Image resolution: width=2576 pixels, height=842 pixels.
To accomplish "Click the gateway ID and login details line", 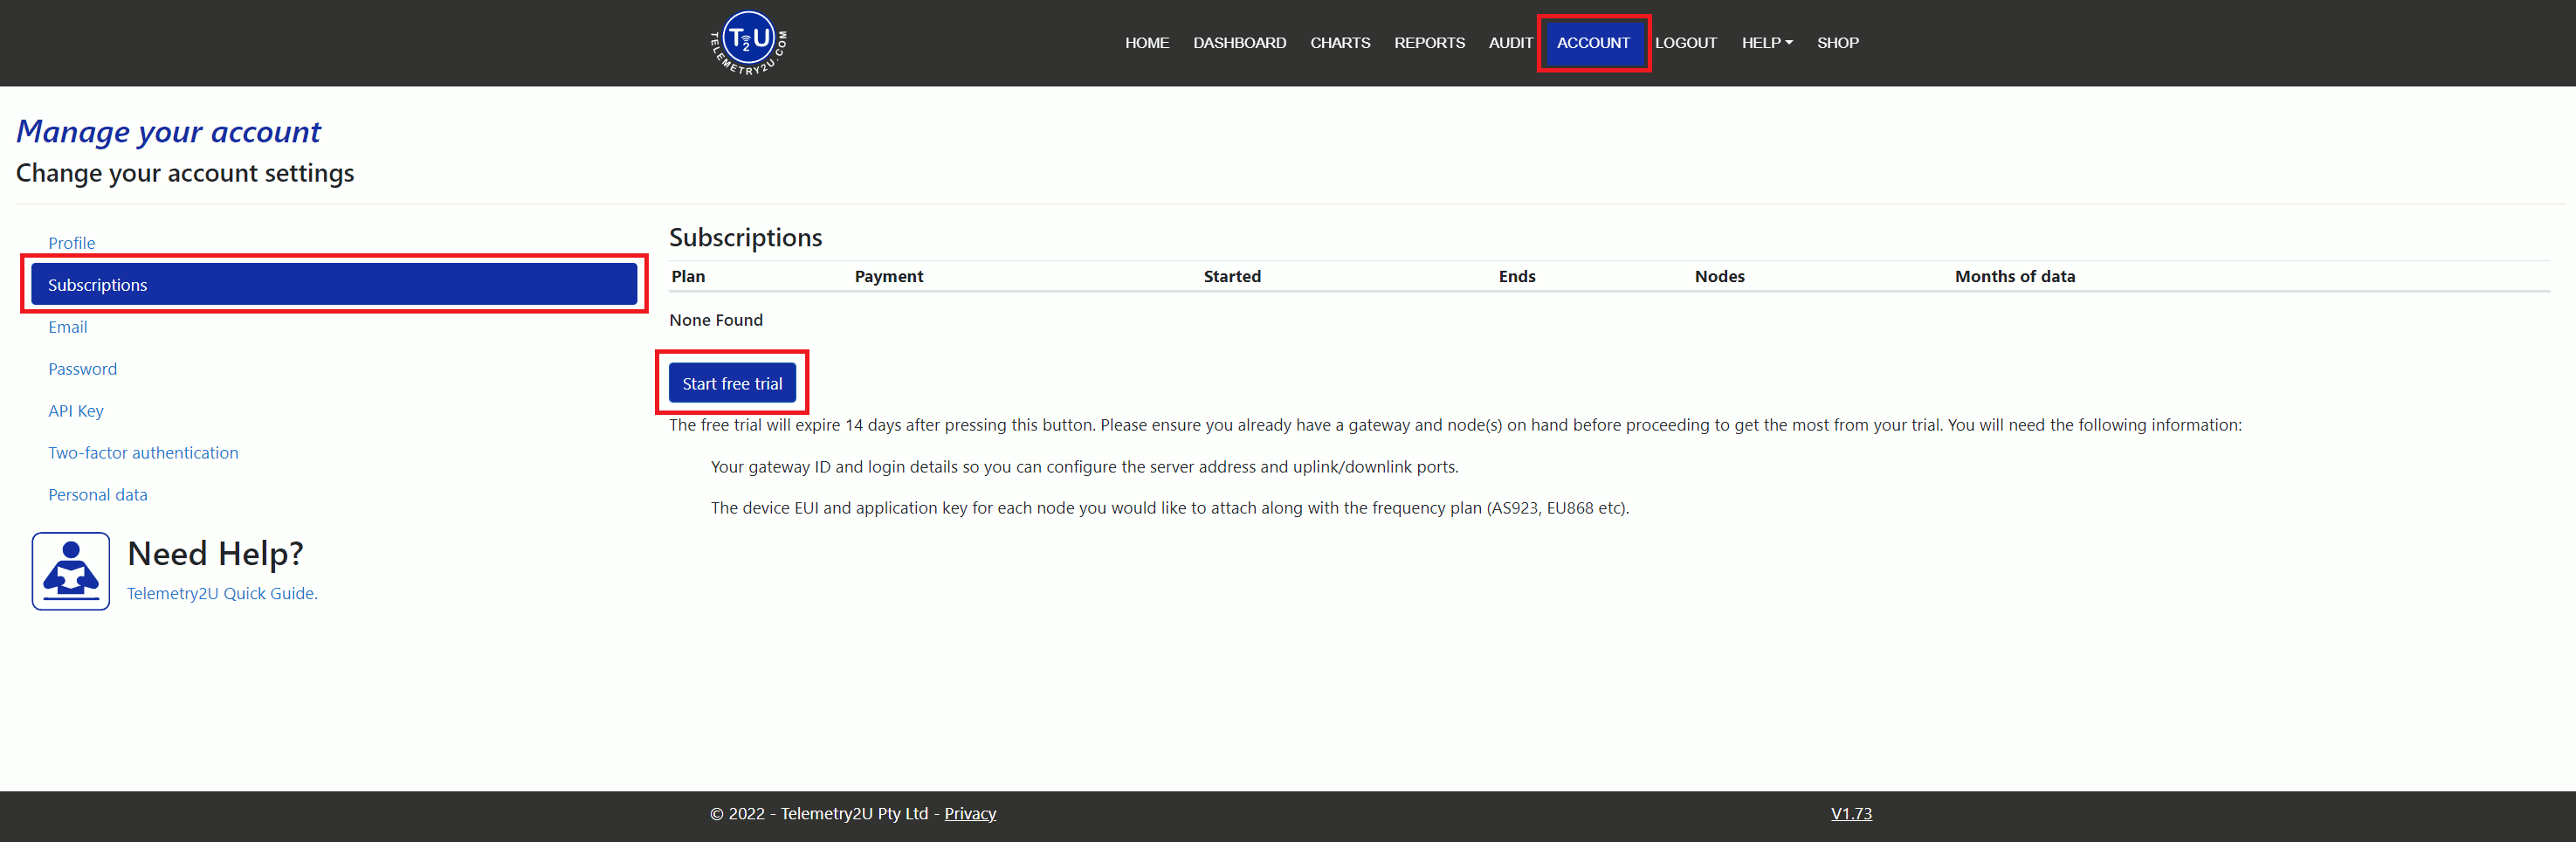I will click(1084, 467).
